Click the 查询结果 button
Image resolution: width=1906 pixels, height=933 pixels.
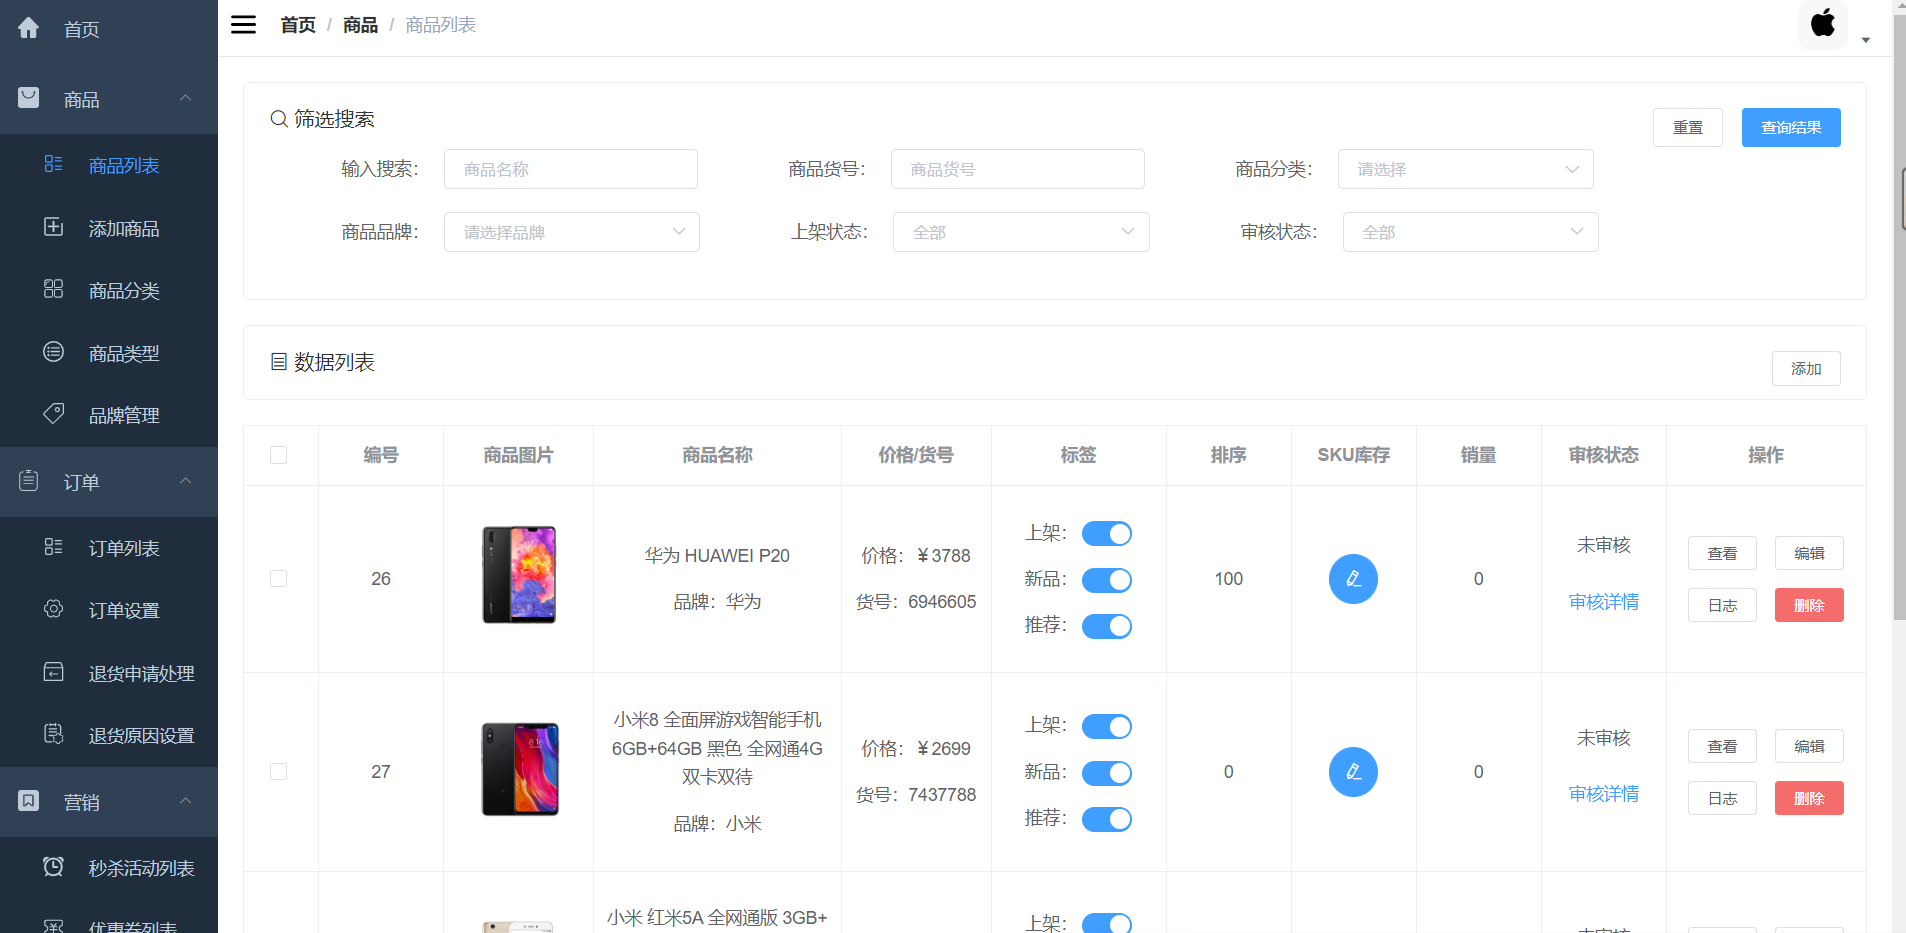[1791, 127]
